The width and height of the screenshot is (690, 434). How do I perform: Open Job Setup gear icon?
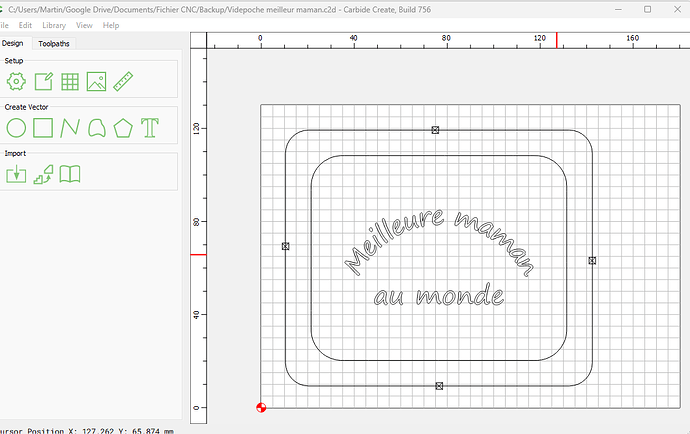(16, 81)
